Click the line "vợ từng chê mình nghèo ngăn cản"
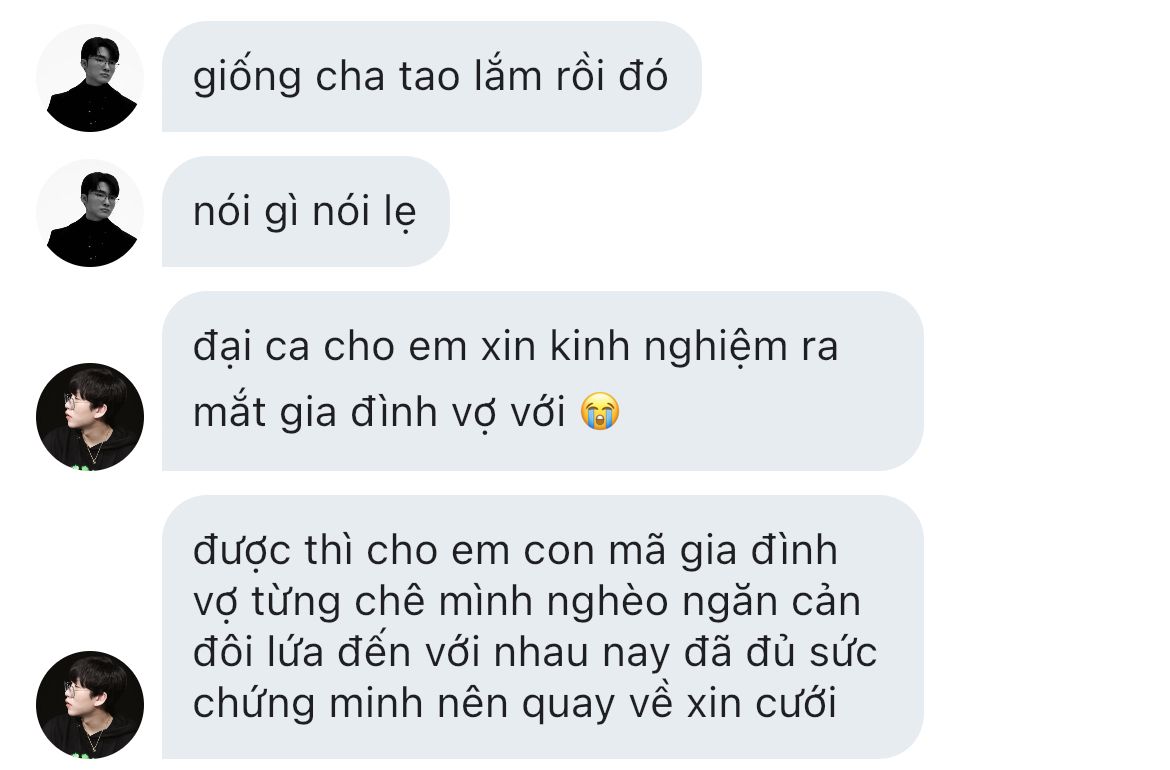 pyautogui.click(x=527, y=602)
